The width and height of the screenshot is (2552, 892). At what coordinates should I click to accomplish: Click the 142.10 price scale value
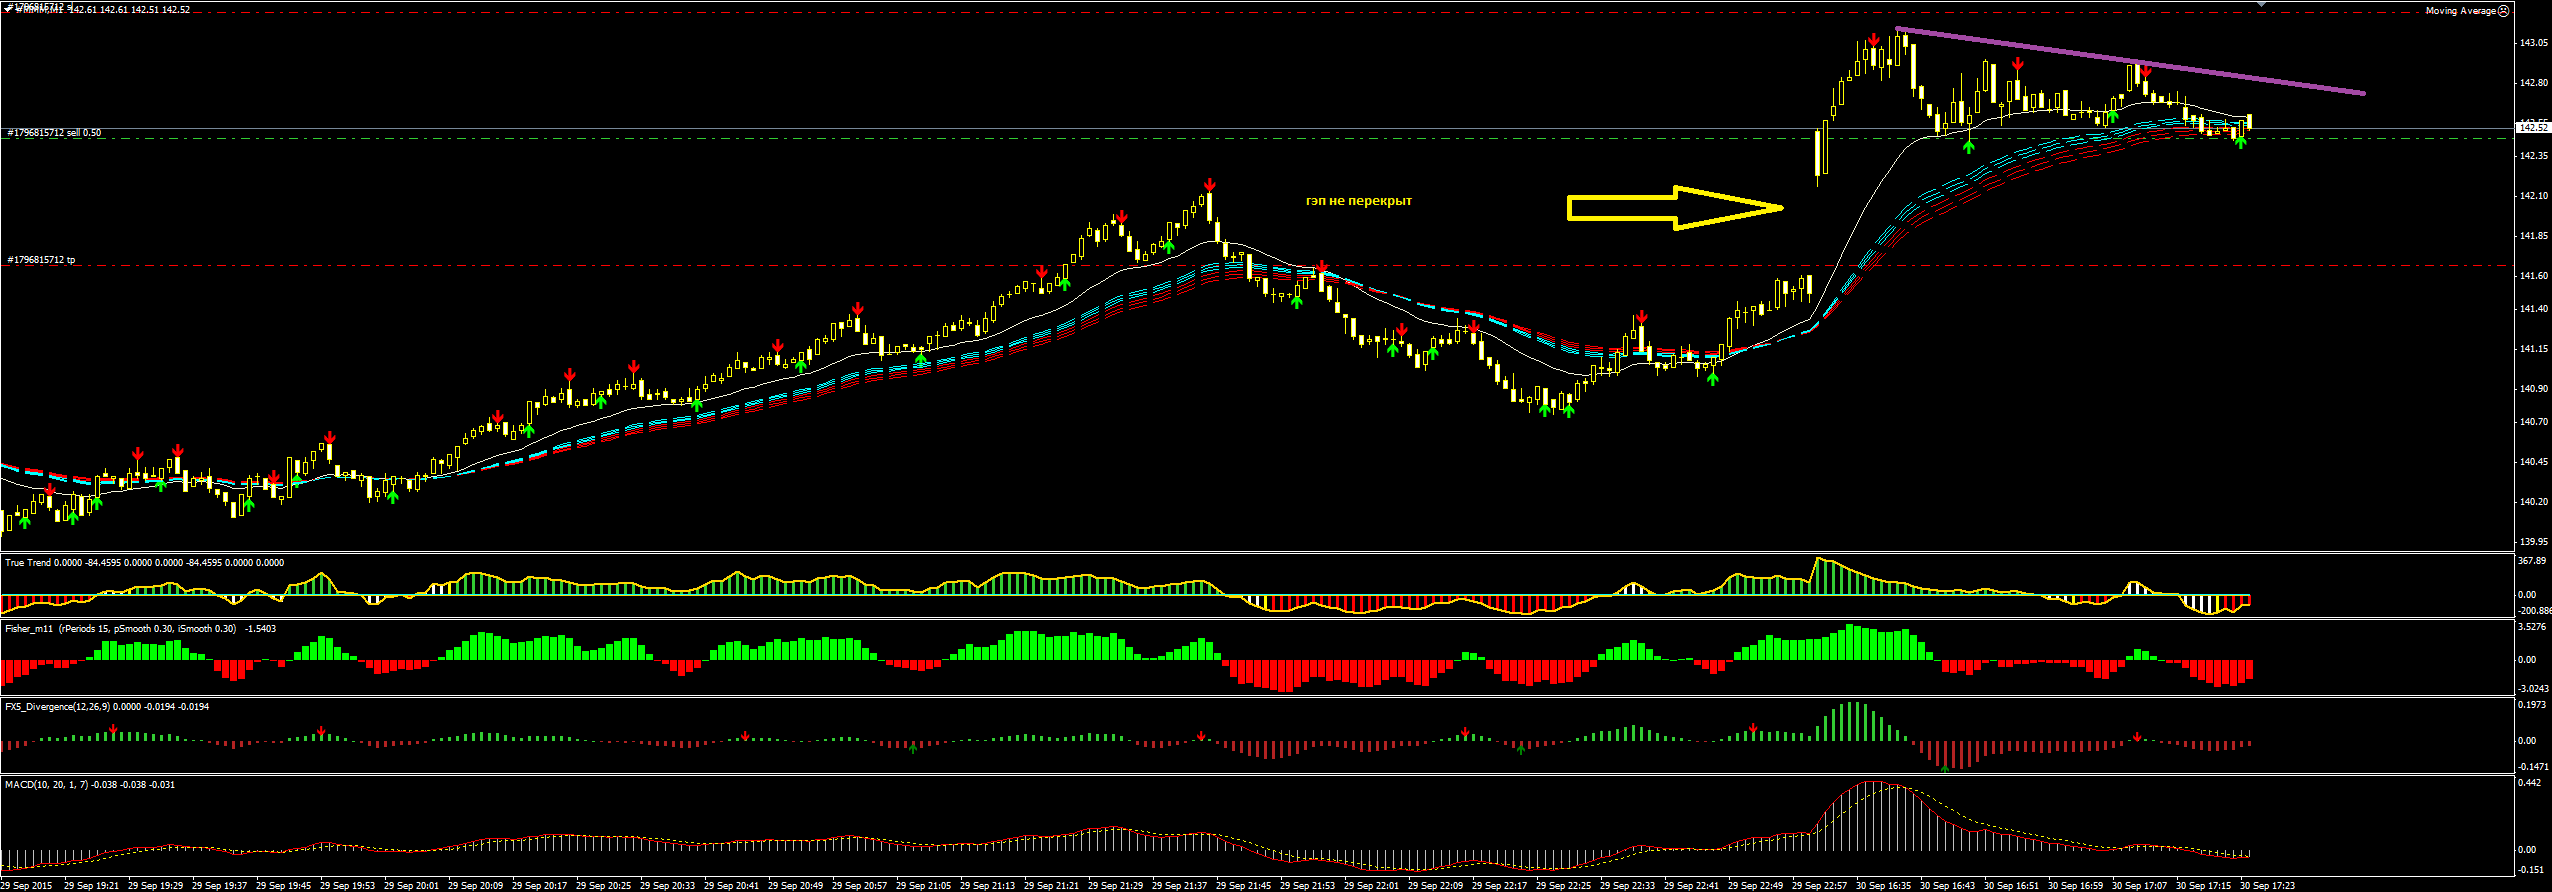pos(2533,196)
